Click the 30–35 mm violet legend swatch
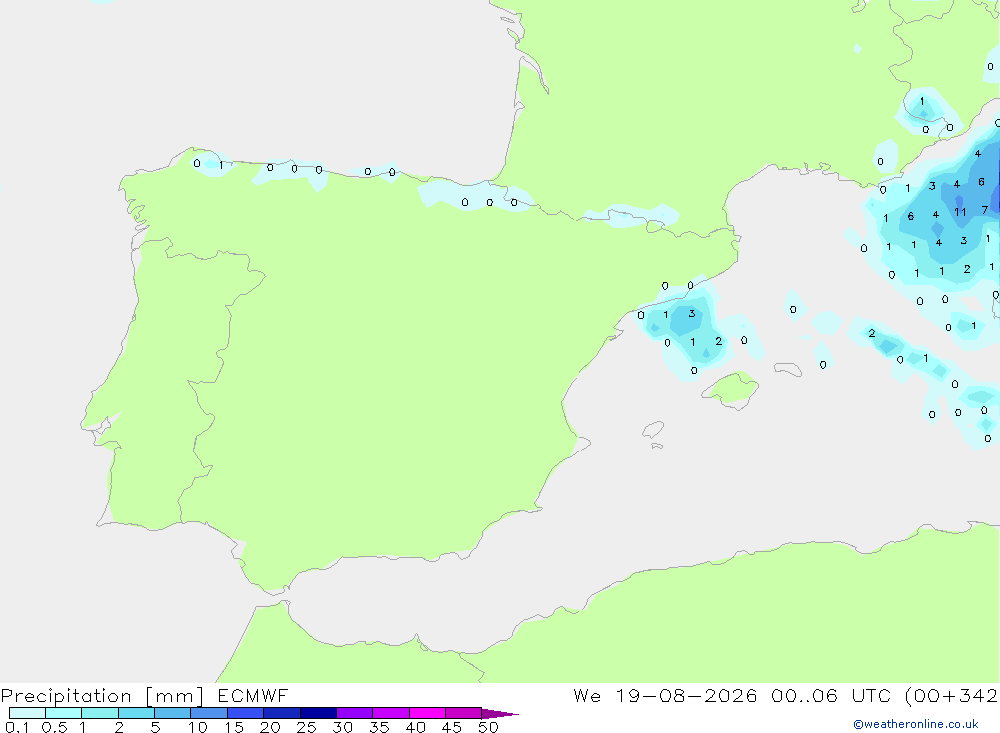This screenshot has height=733, width=1000. 355,713
